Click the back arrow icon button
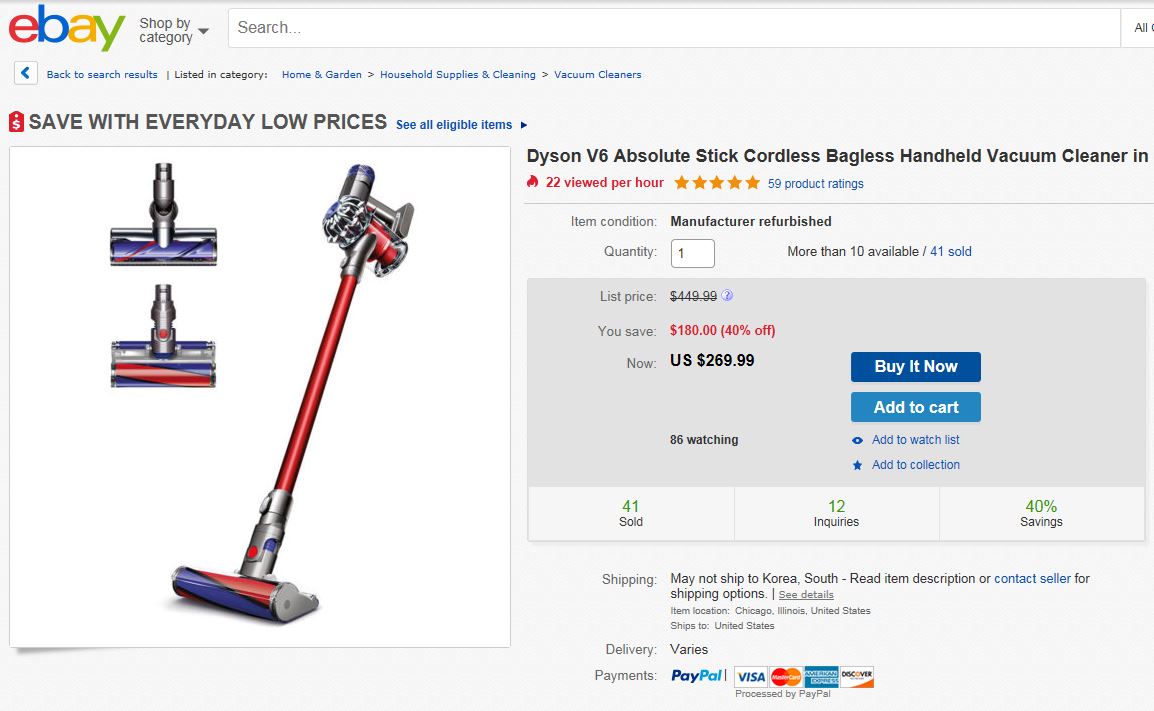The width and height of the screenshot is (1154, 711). 26,74
